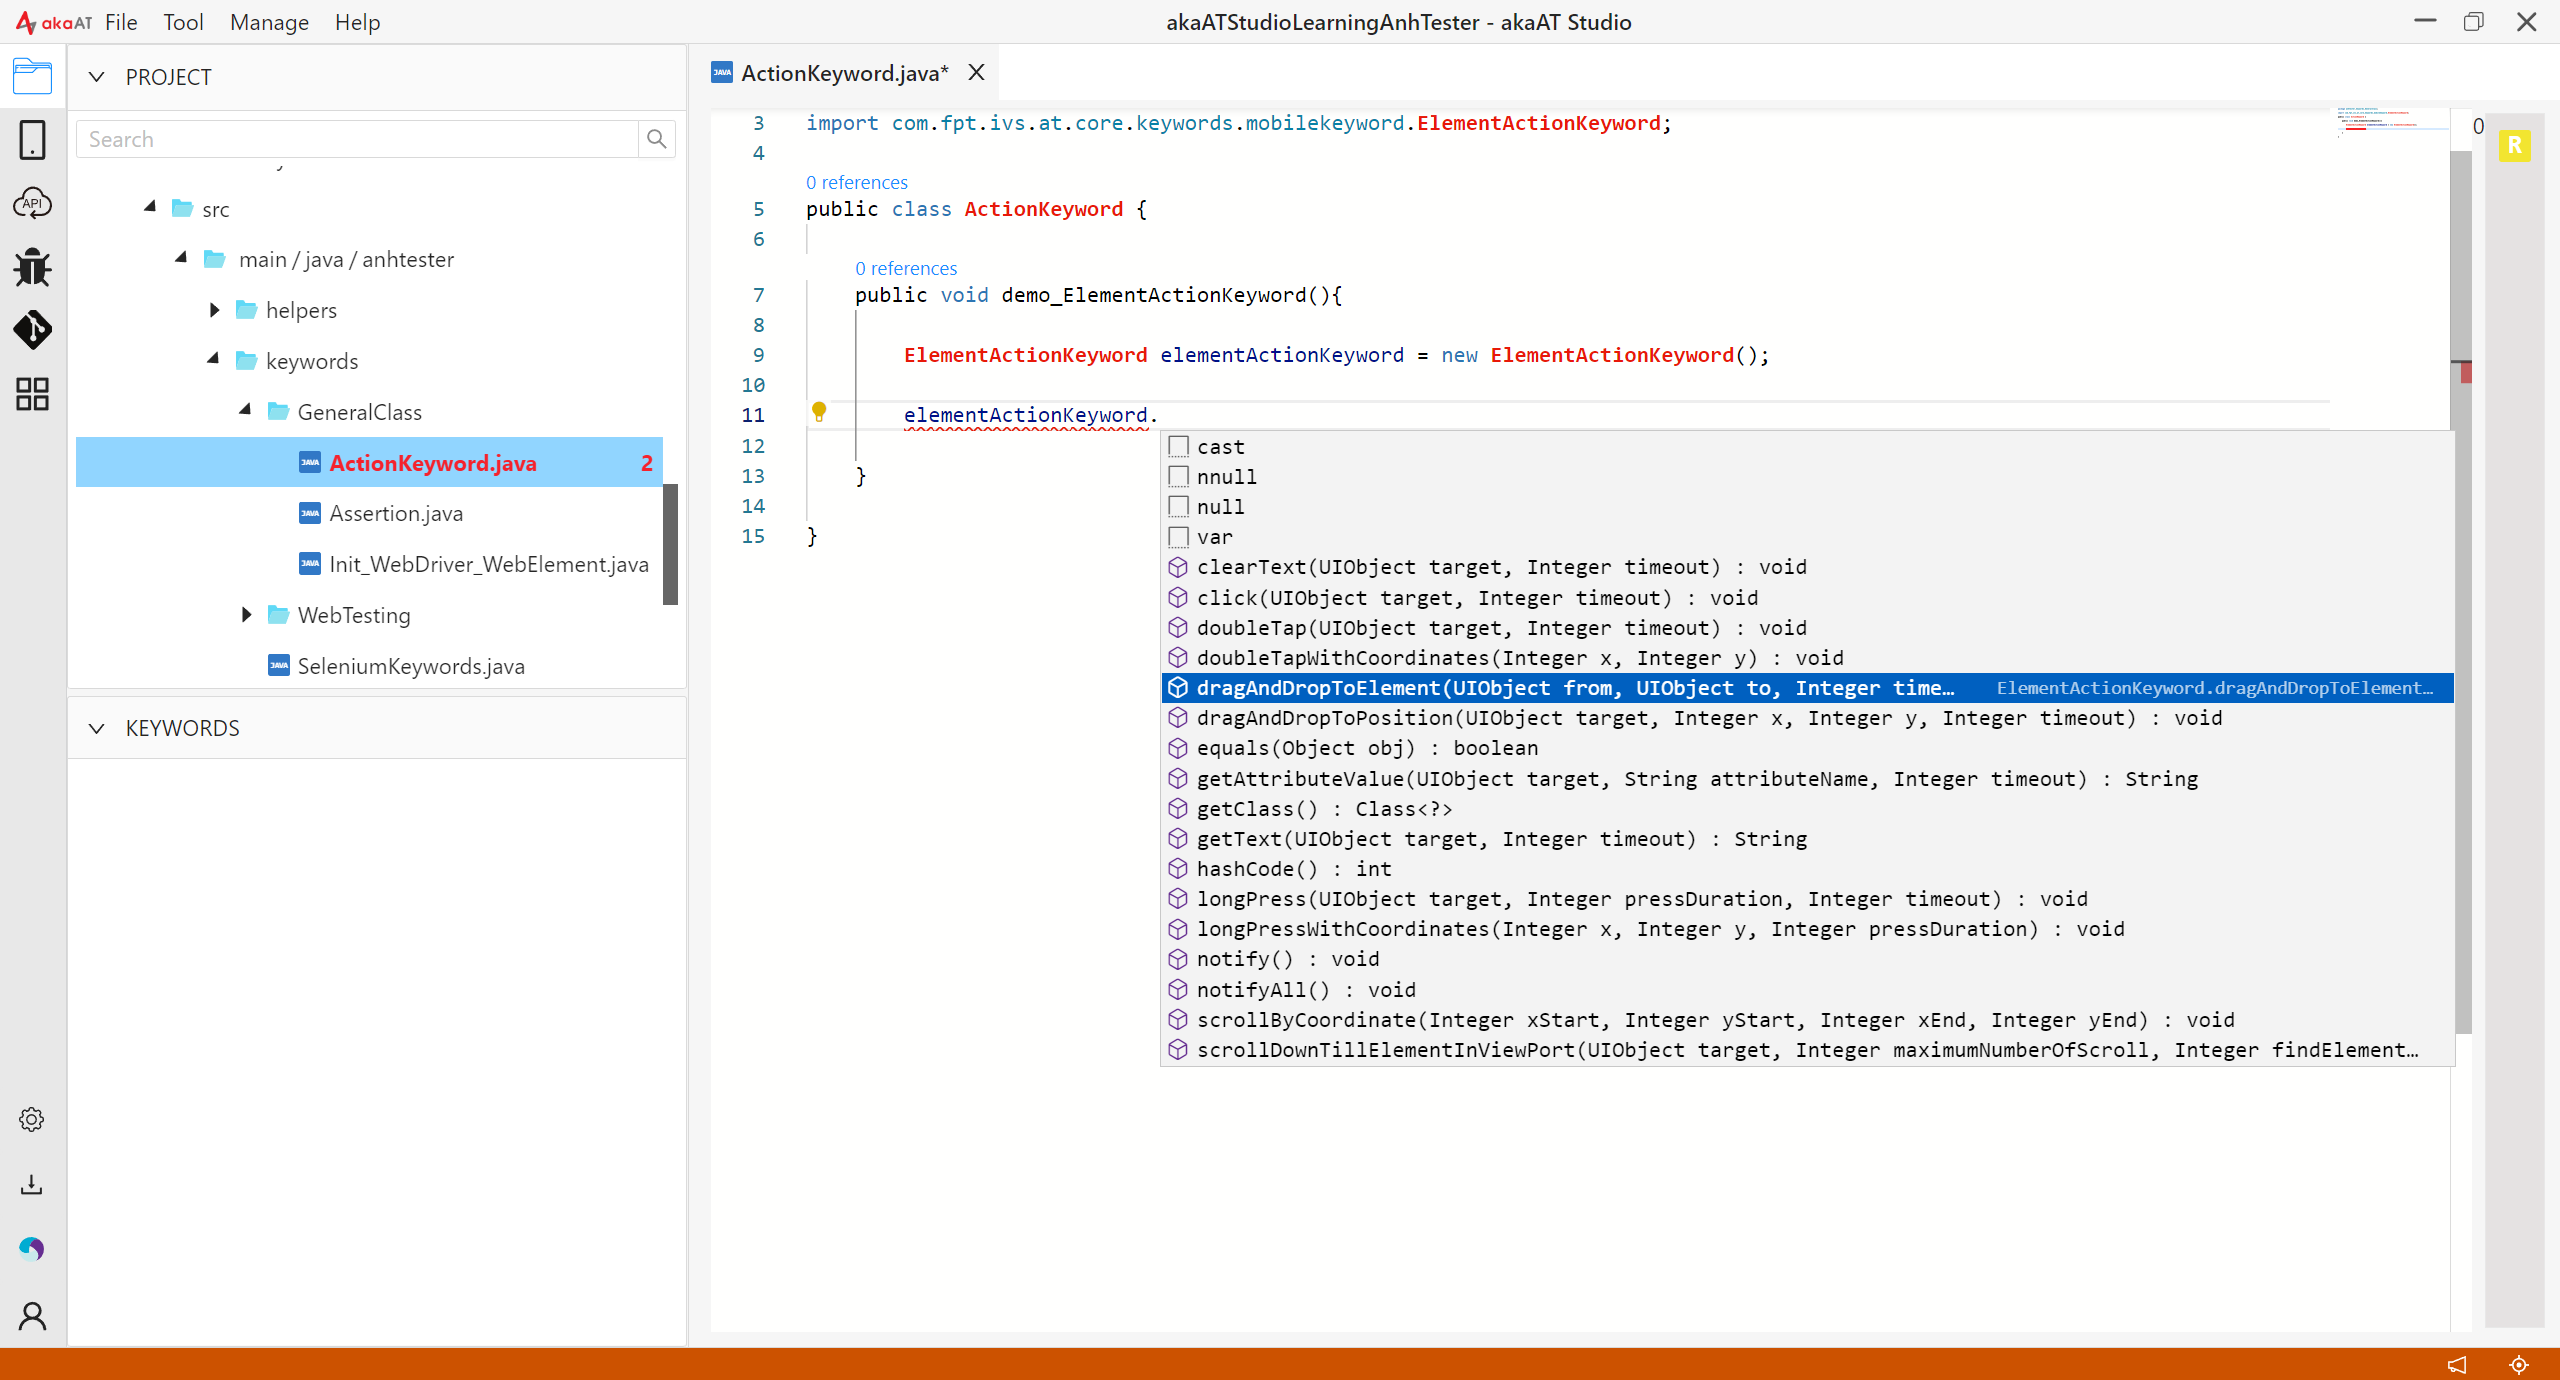
Task: Open the project explorer sidebar icon
Action: [32, 77]
